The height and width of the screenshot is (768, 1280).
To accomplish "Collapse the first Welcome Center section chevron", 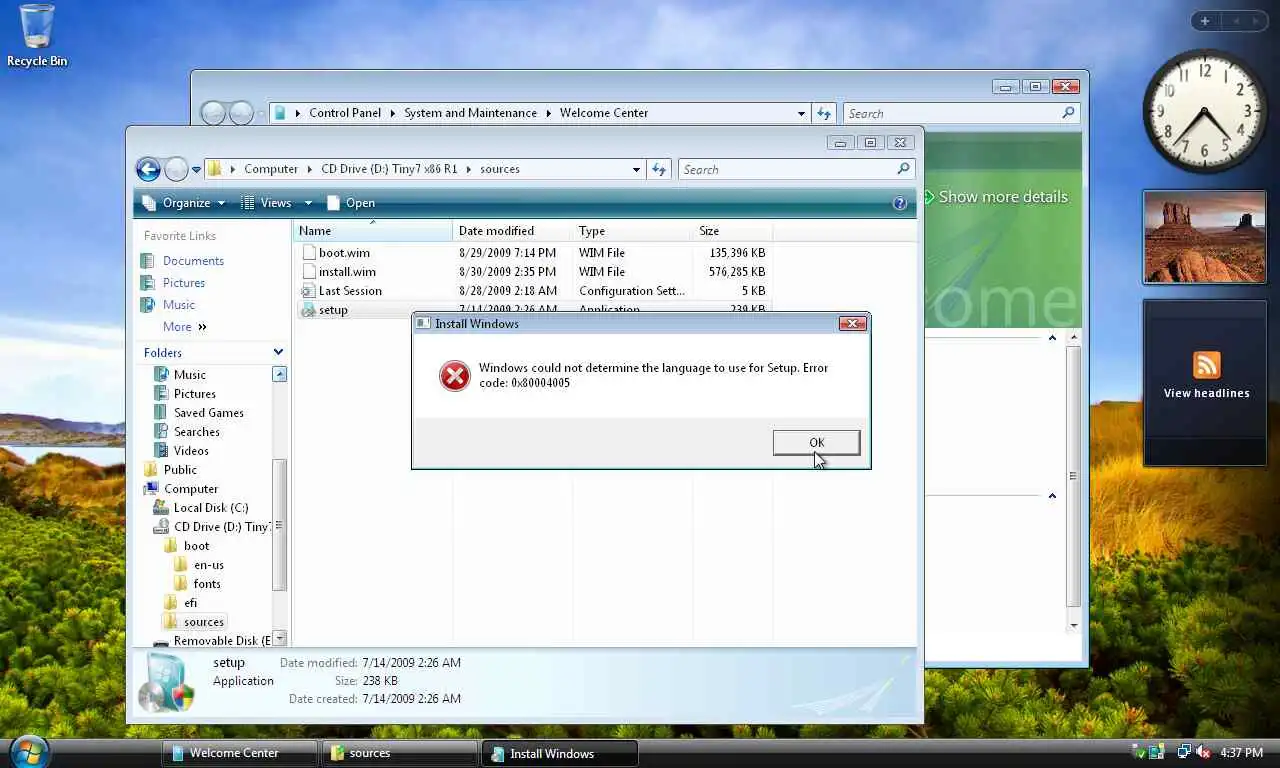I will (x=1052, y=338).
